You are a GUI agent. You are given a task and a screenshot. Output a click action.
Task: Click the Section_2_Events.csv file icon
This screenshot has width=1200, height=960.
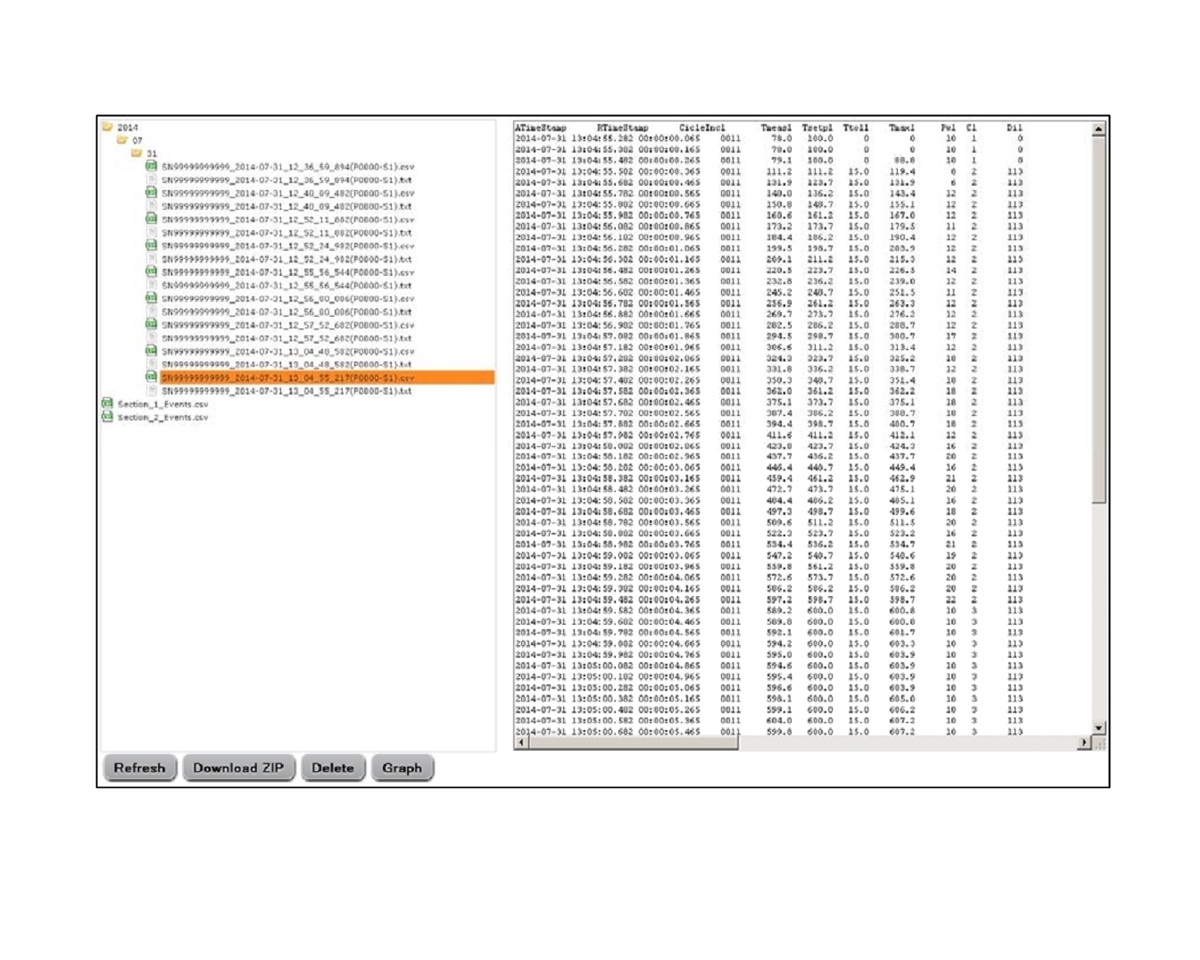pos(106,417)
